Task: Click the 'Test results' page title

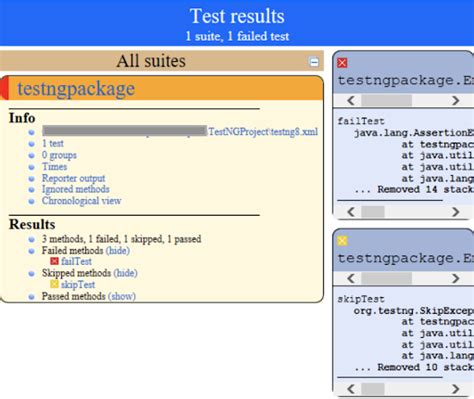Action: point(237,16)
